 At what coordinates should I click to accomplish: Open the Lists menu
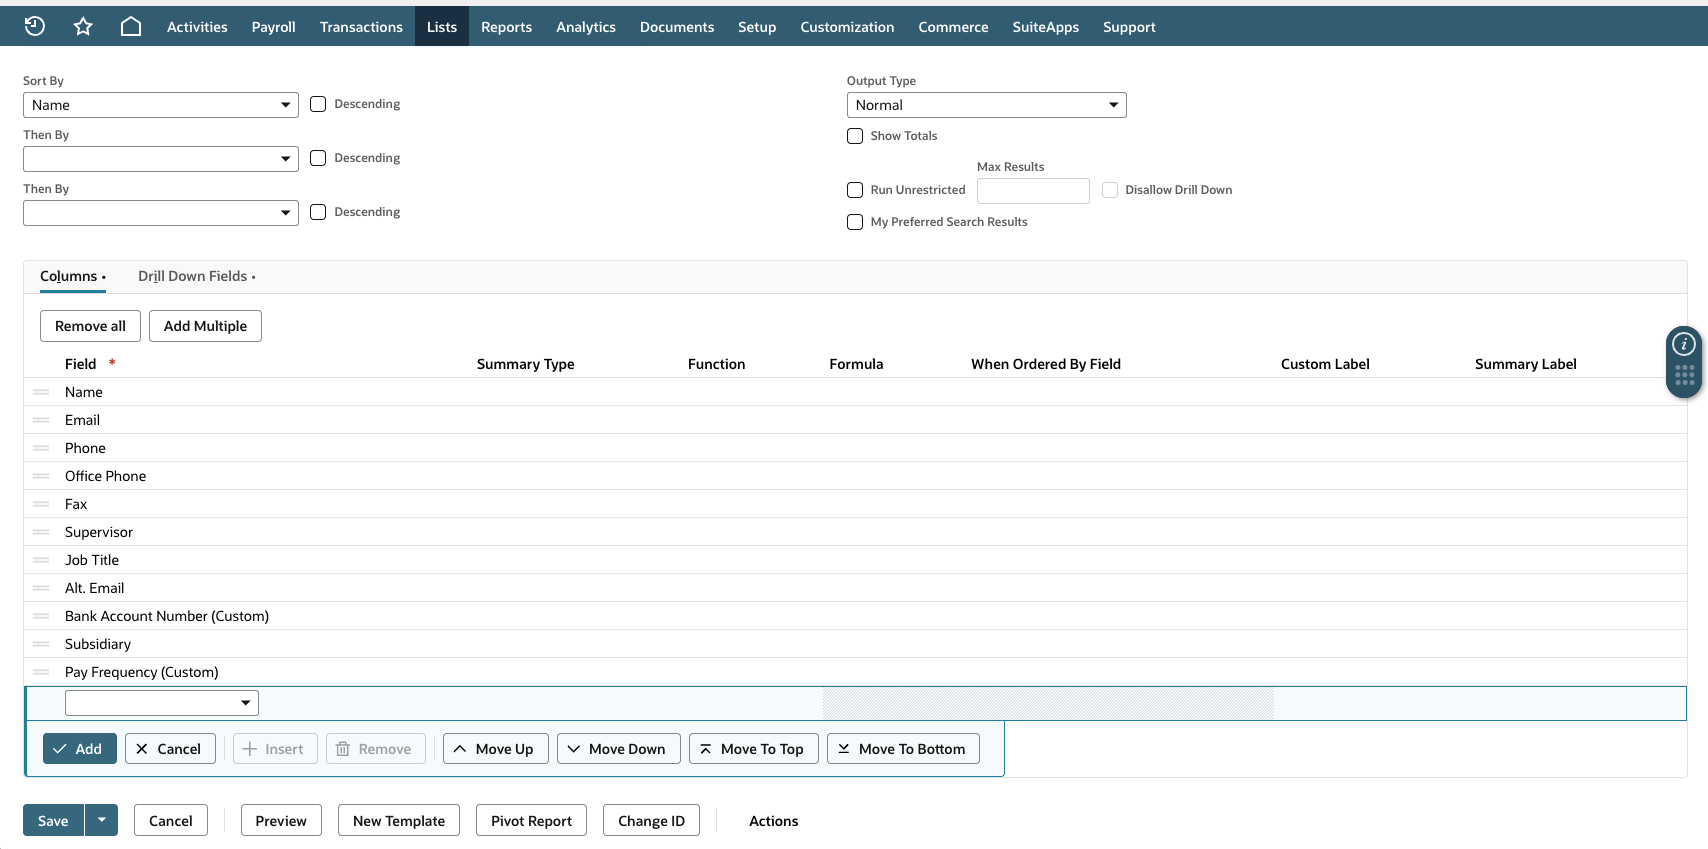point(442,27)
